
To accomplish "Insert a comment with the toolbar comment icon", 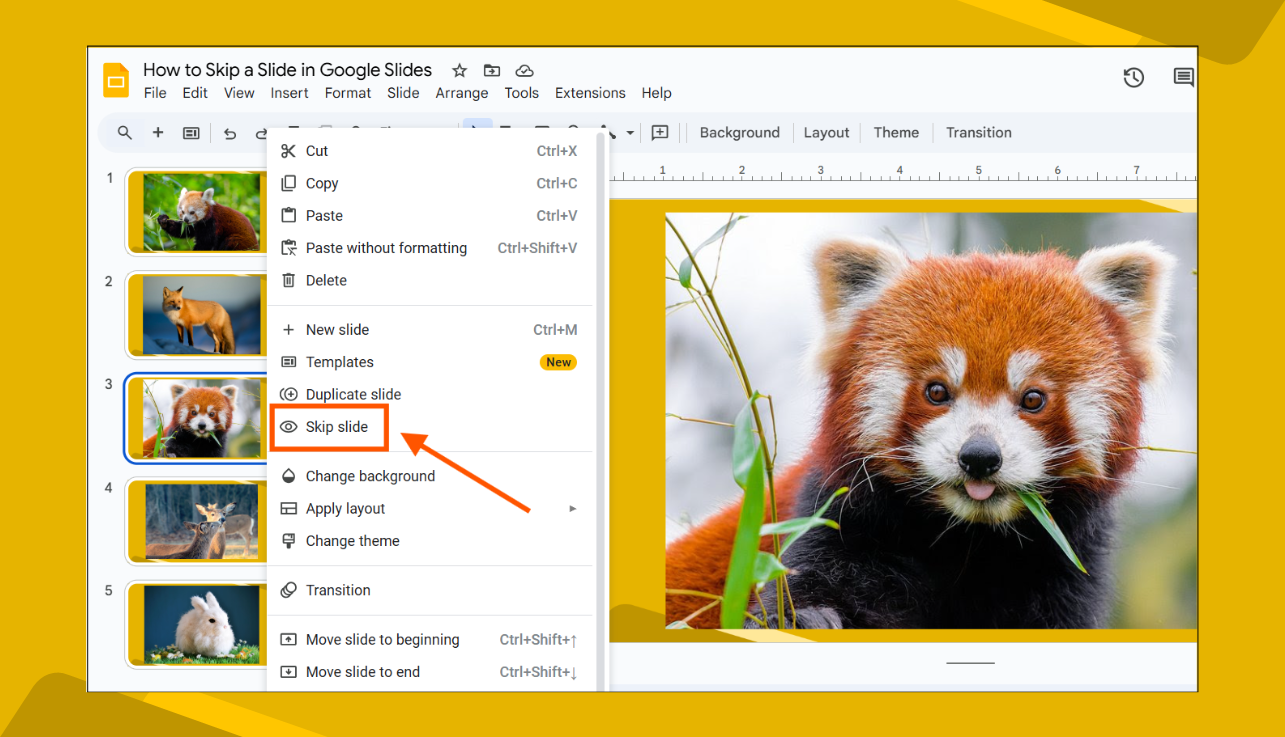I will pos(660,132).
